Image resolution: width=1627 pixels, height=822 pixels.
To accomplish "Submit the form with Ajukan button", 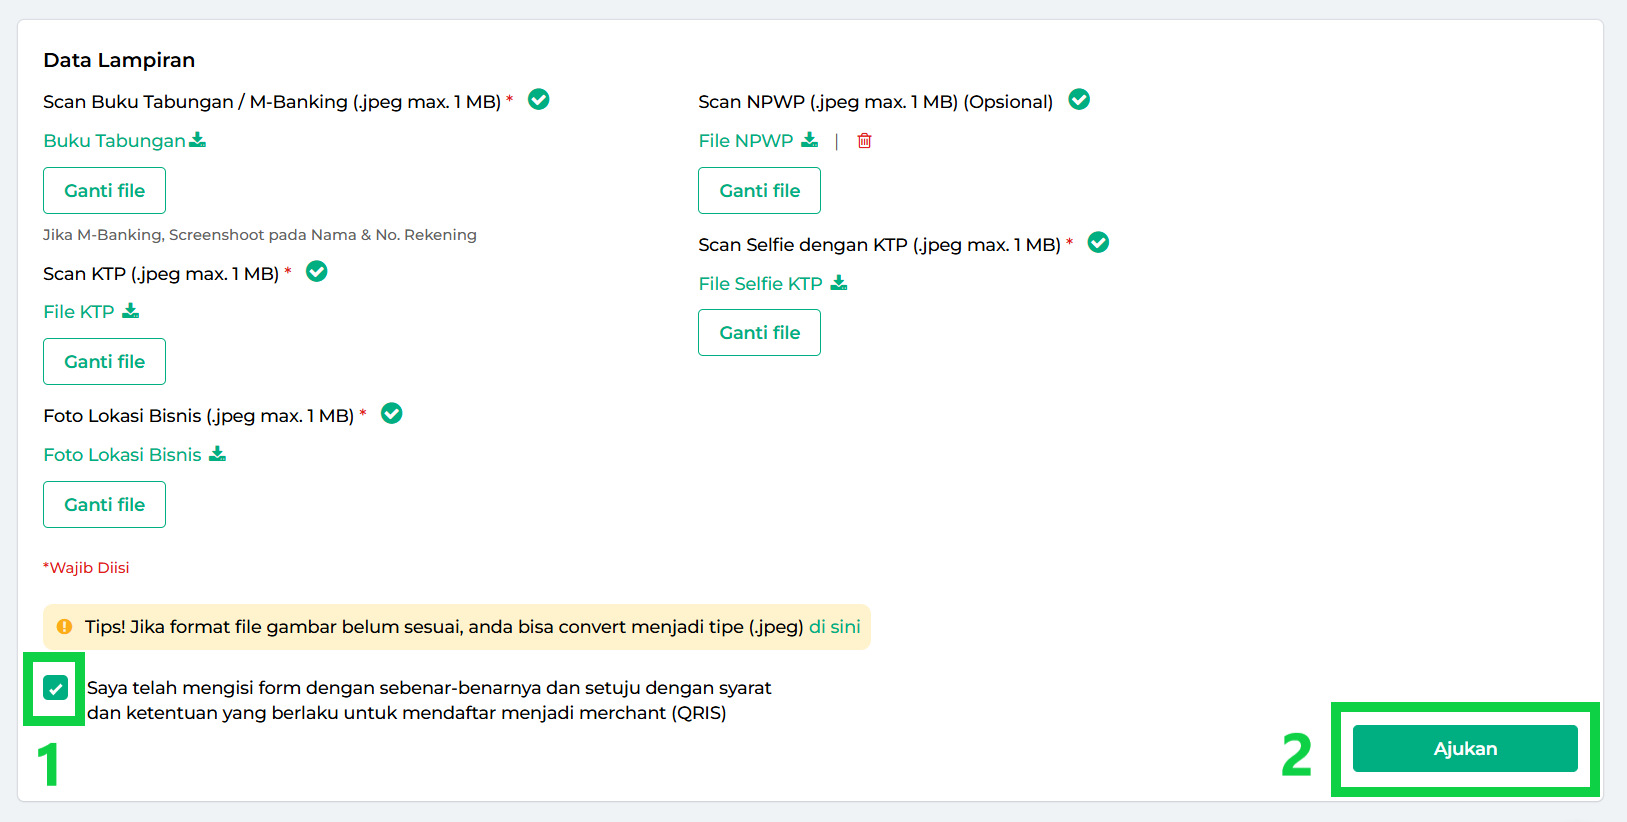I will click(x=1464, y=748).
